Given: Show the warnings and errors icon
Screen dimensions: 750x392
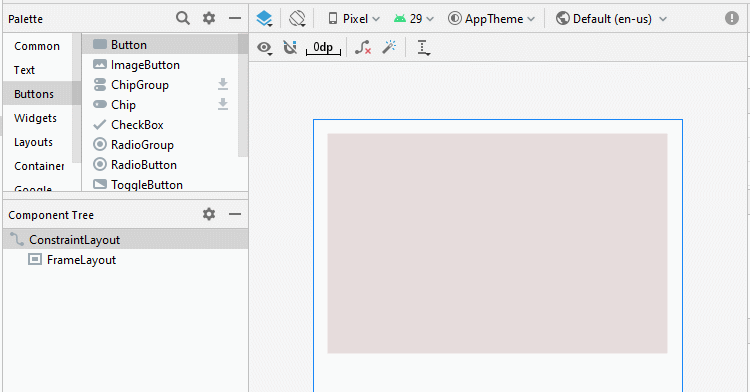Looking at the screenshot, I should 731,18.
